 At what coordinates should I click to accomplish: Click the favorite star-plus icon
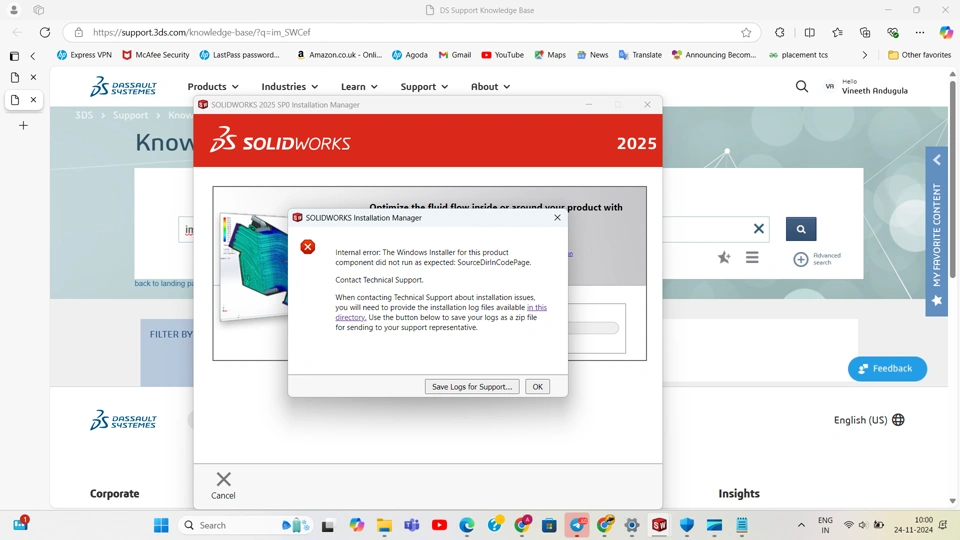724,258
